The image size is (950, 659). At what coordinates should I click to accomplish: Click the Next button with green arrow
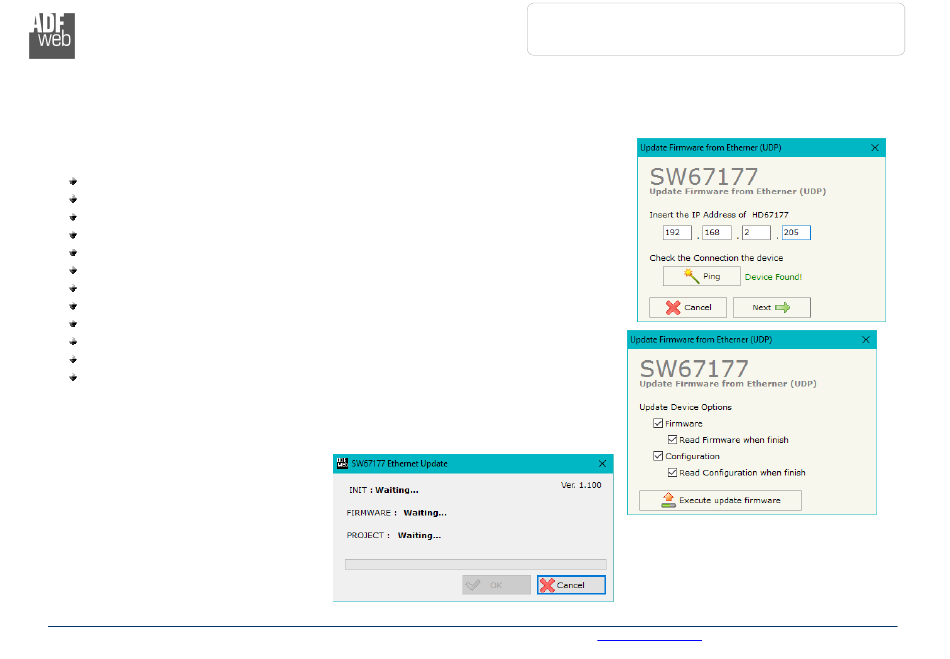771,307
